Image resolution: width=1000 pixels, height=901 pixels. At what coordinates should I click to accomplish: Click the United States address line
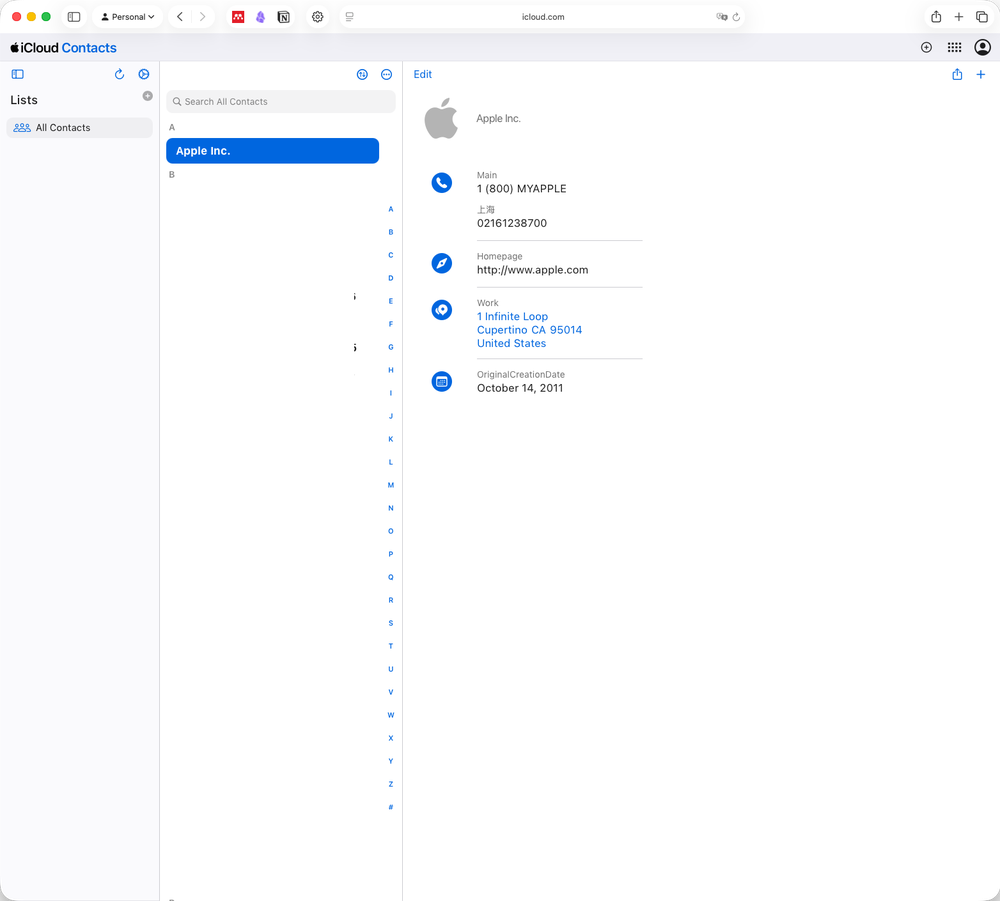pyautogui.click(x=511, y=343)
